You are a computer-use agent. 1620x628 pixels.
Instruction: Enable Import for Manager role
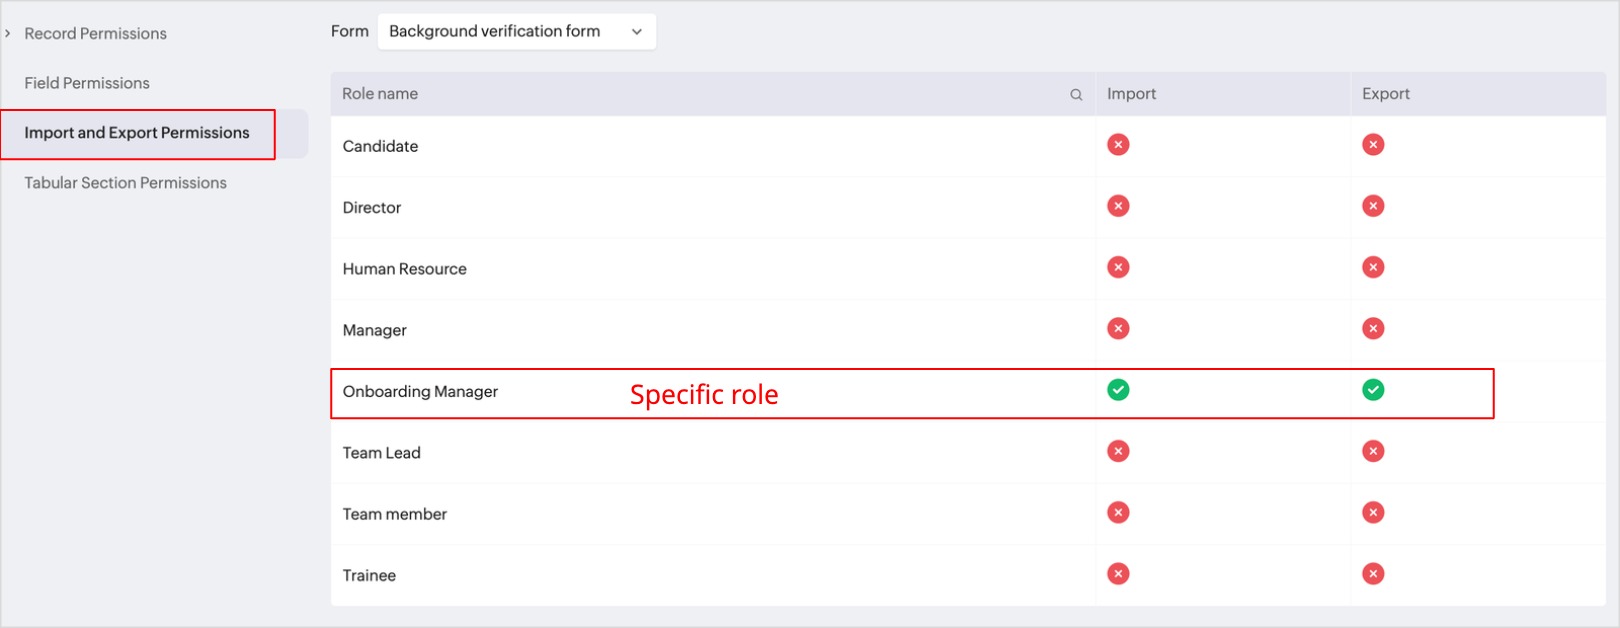[x=1118, y=329]
